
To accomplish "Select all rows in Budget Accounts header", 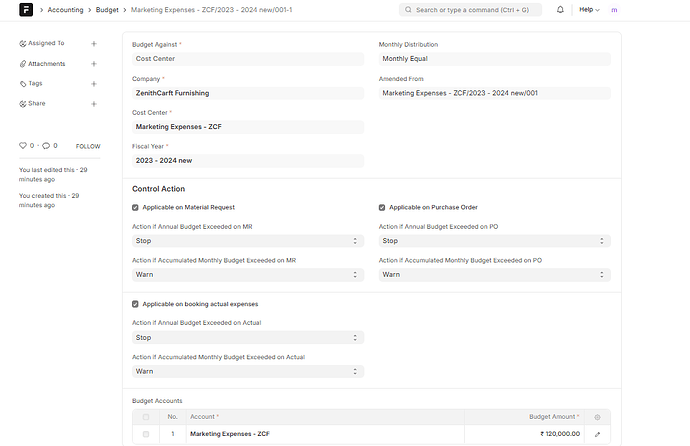I will pyautogui.click(x=146, y=417).
